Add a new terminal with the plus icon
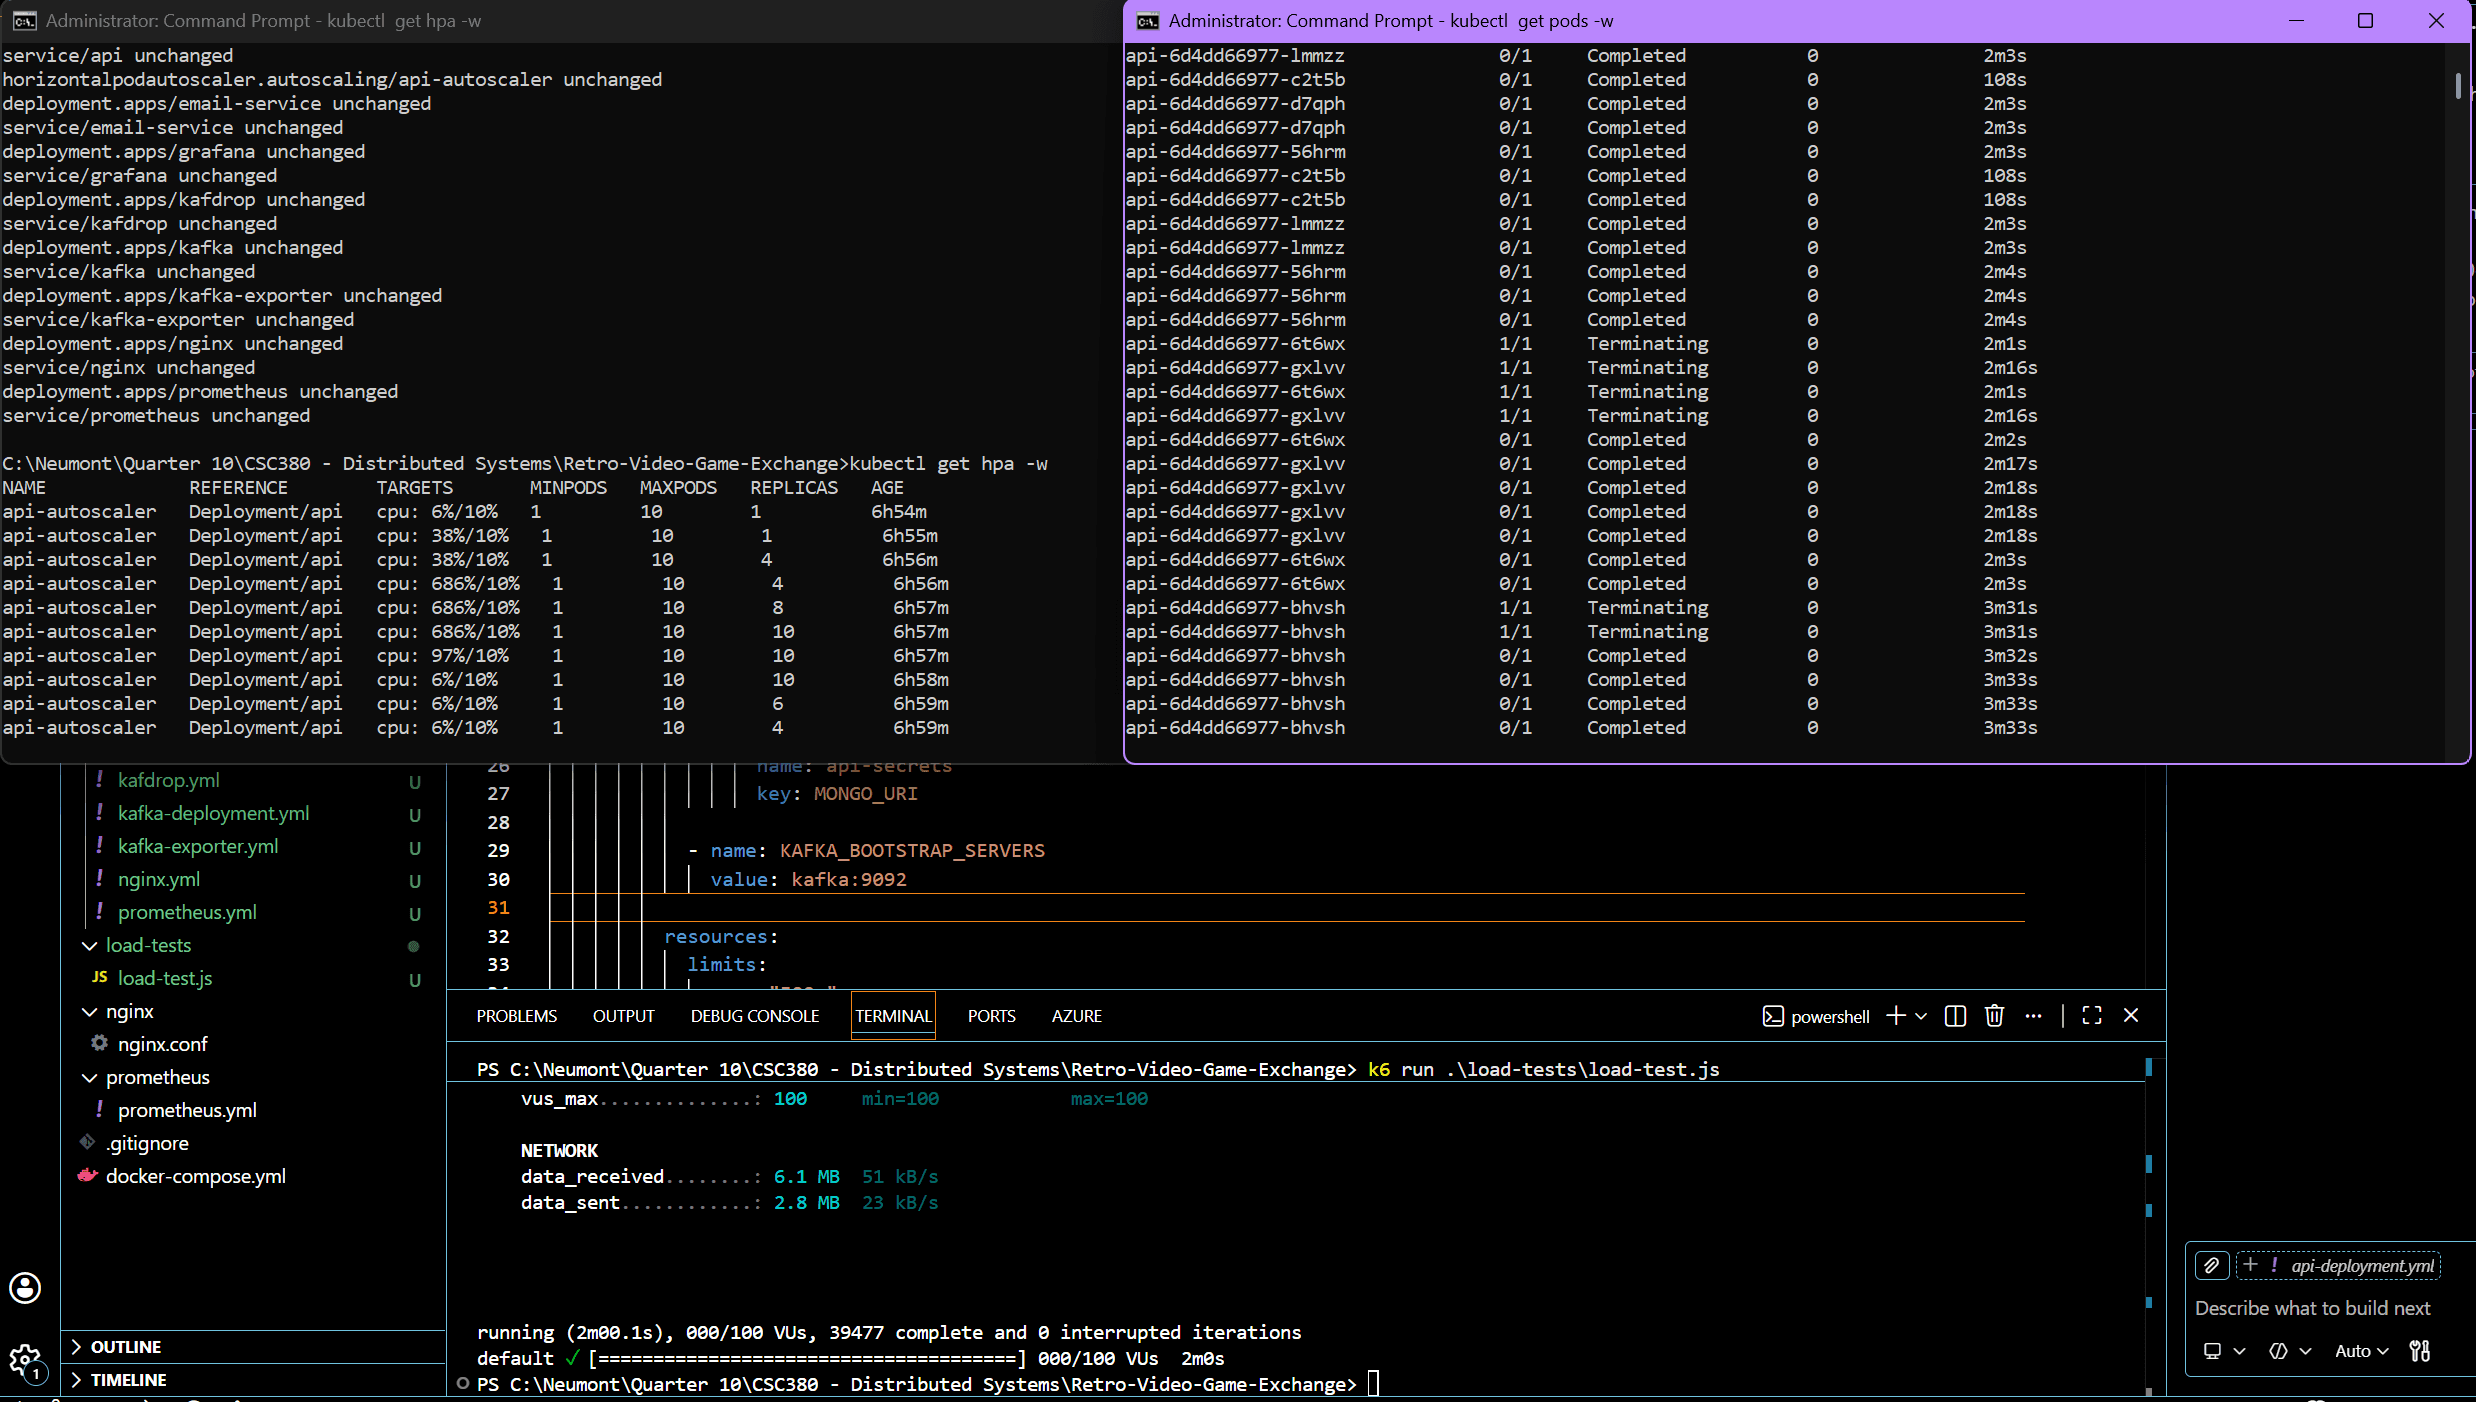The image size is (2476, 1402). pos(1895,1016)
